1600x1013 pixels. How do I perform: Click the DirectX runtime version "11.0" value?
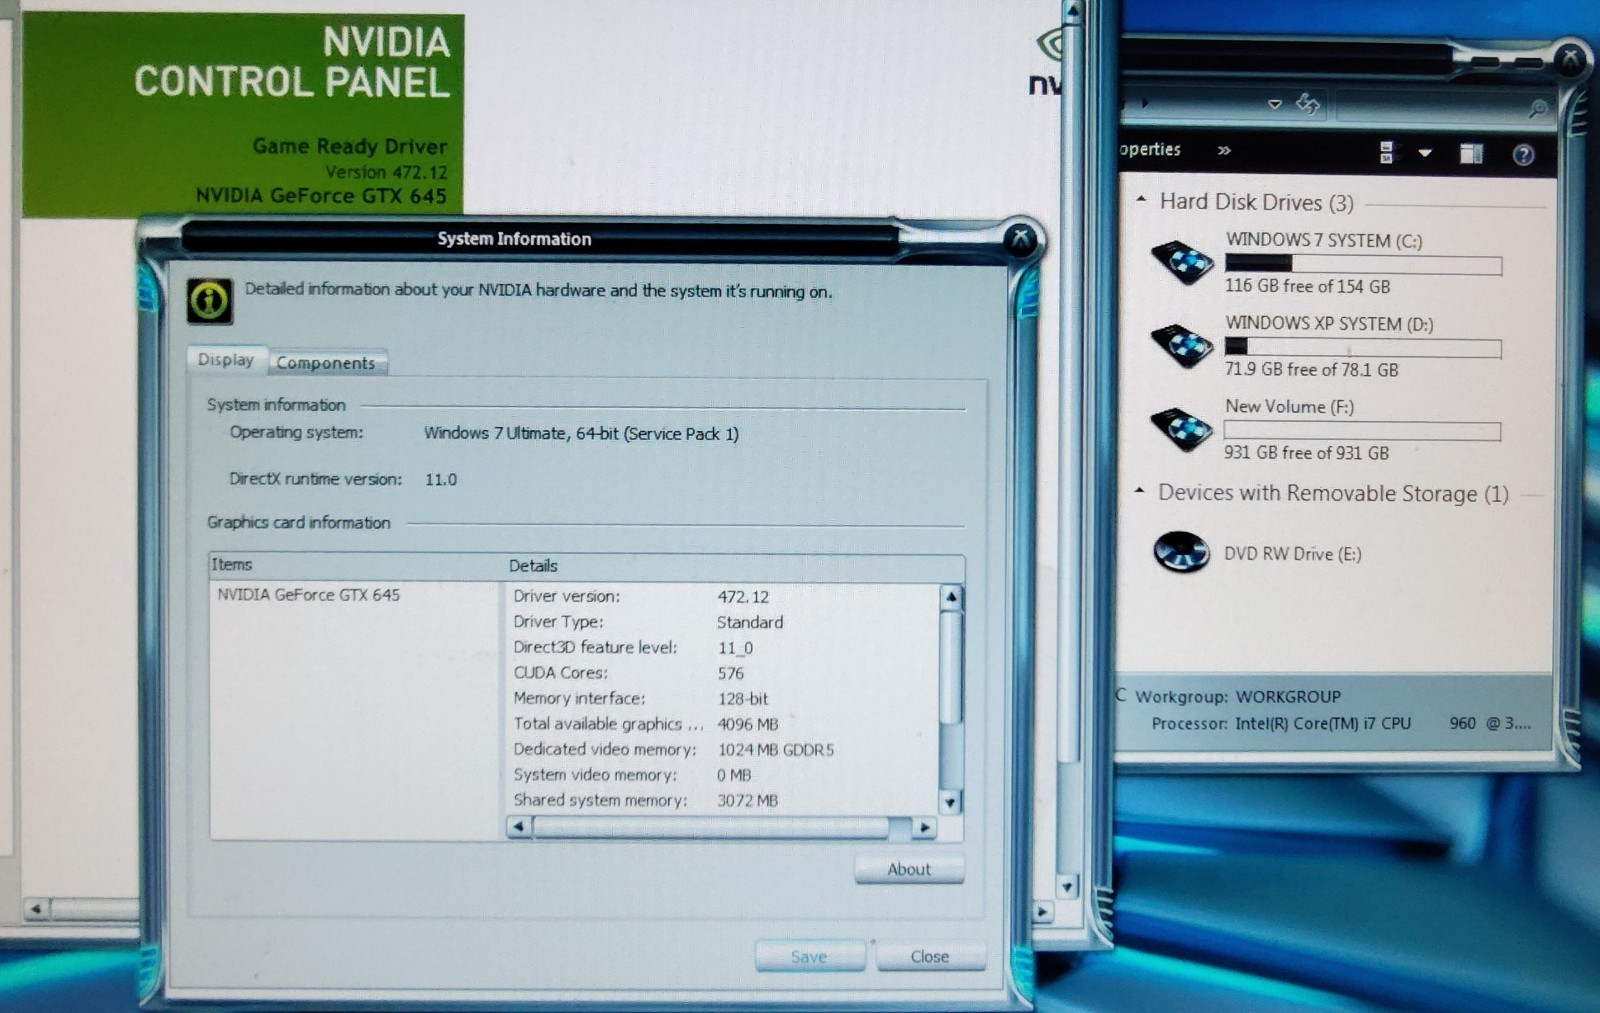point(441,479)
